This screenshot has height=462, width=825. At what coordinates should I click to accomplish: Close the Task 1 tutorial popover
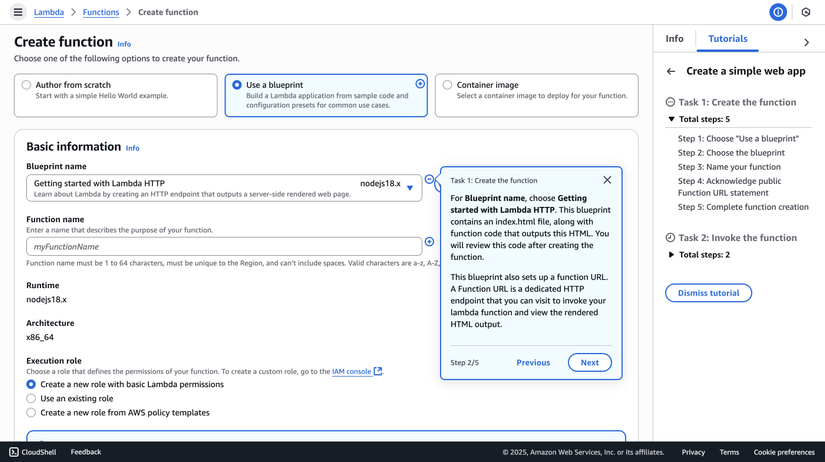pyautogui.click(x=607, y=180)
